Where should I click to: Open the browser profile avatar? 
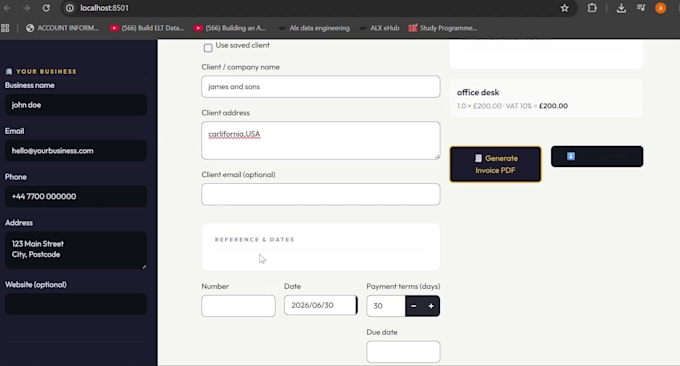660,8
